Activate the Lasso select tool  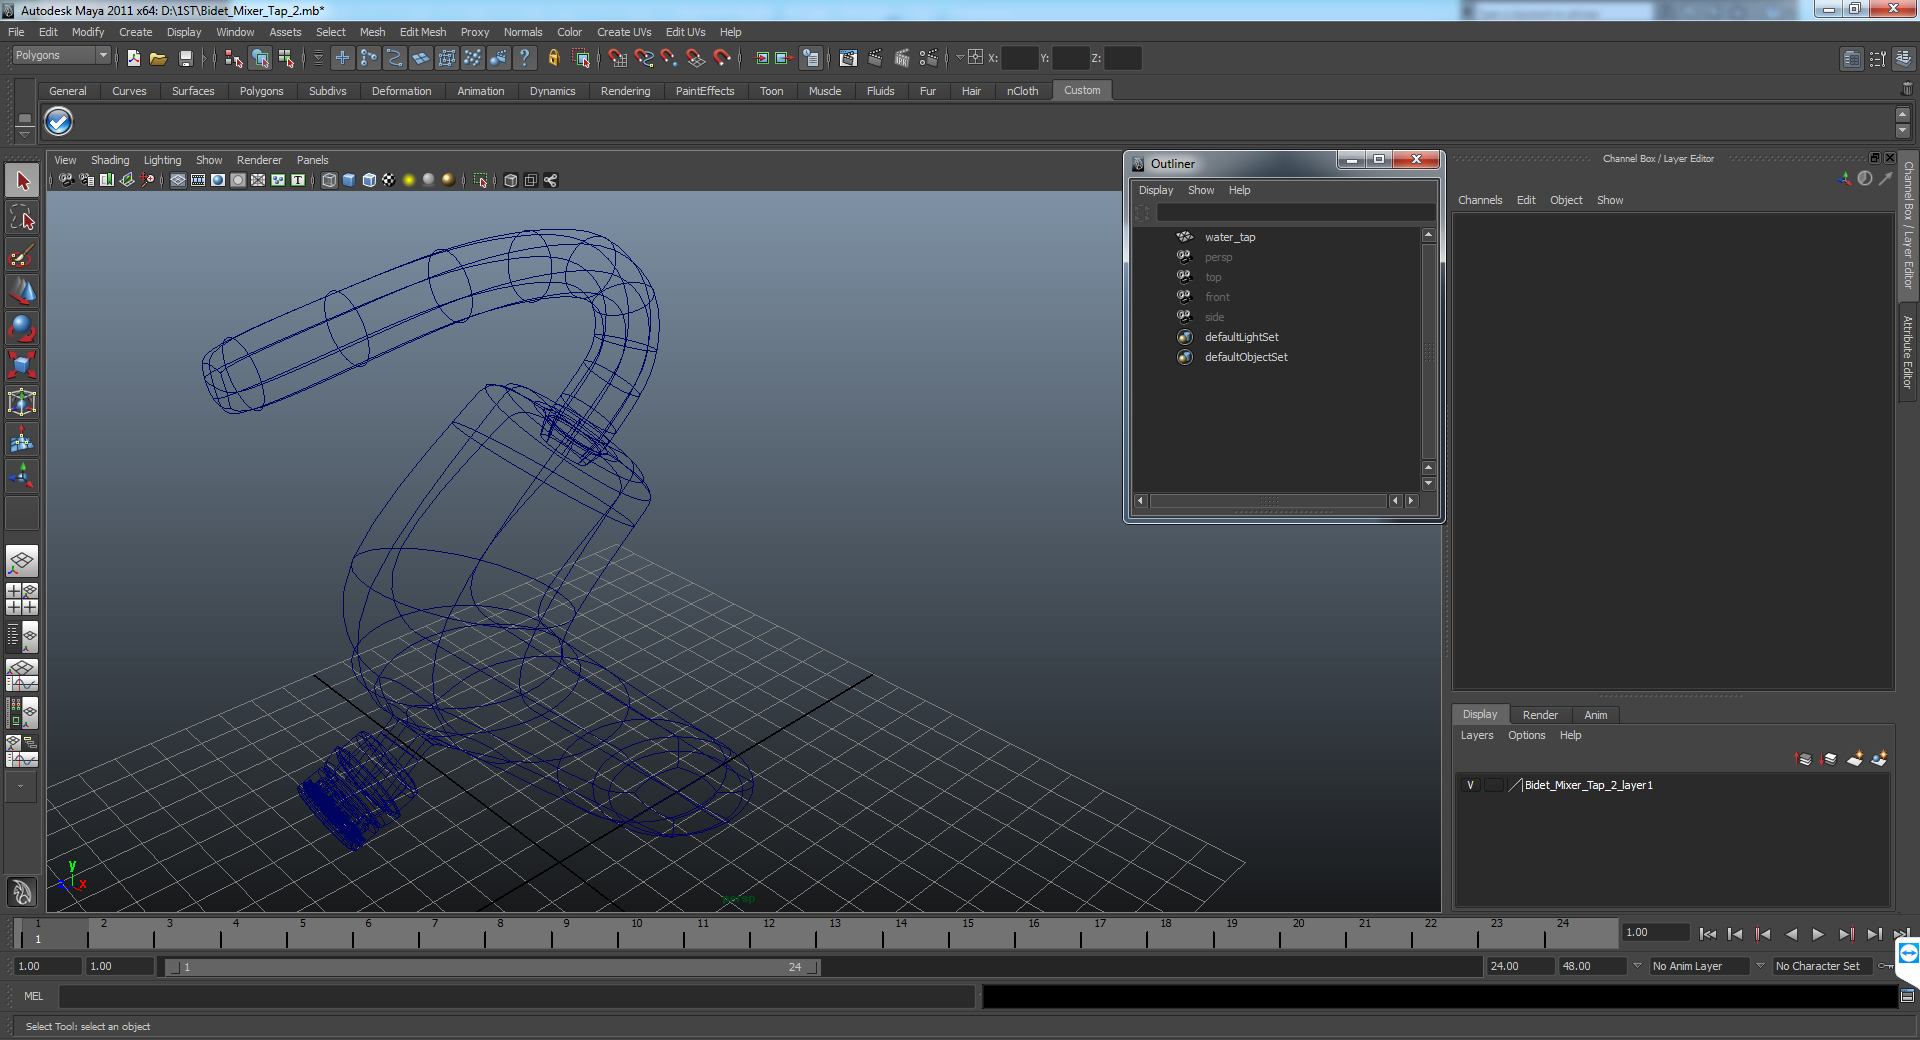click(22, 218)
